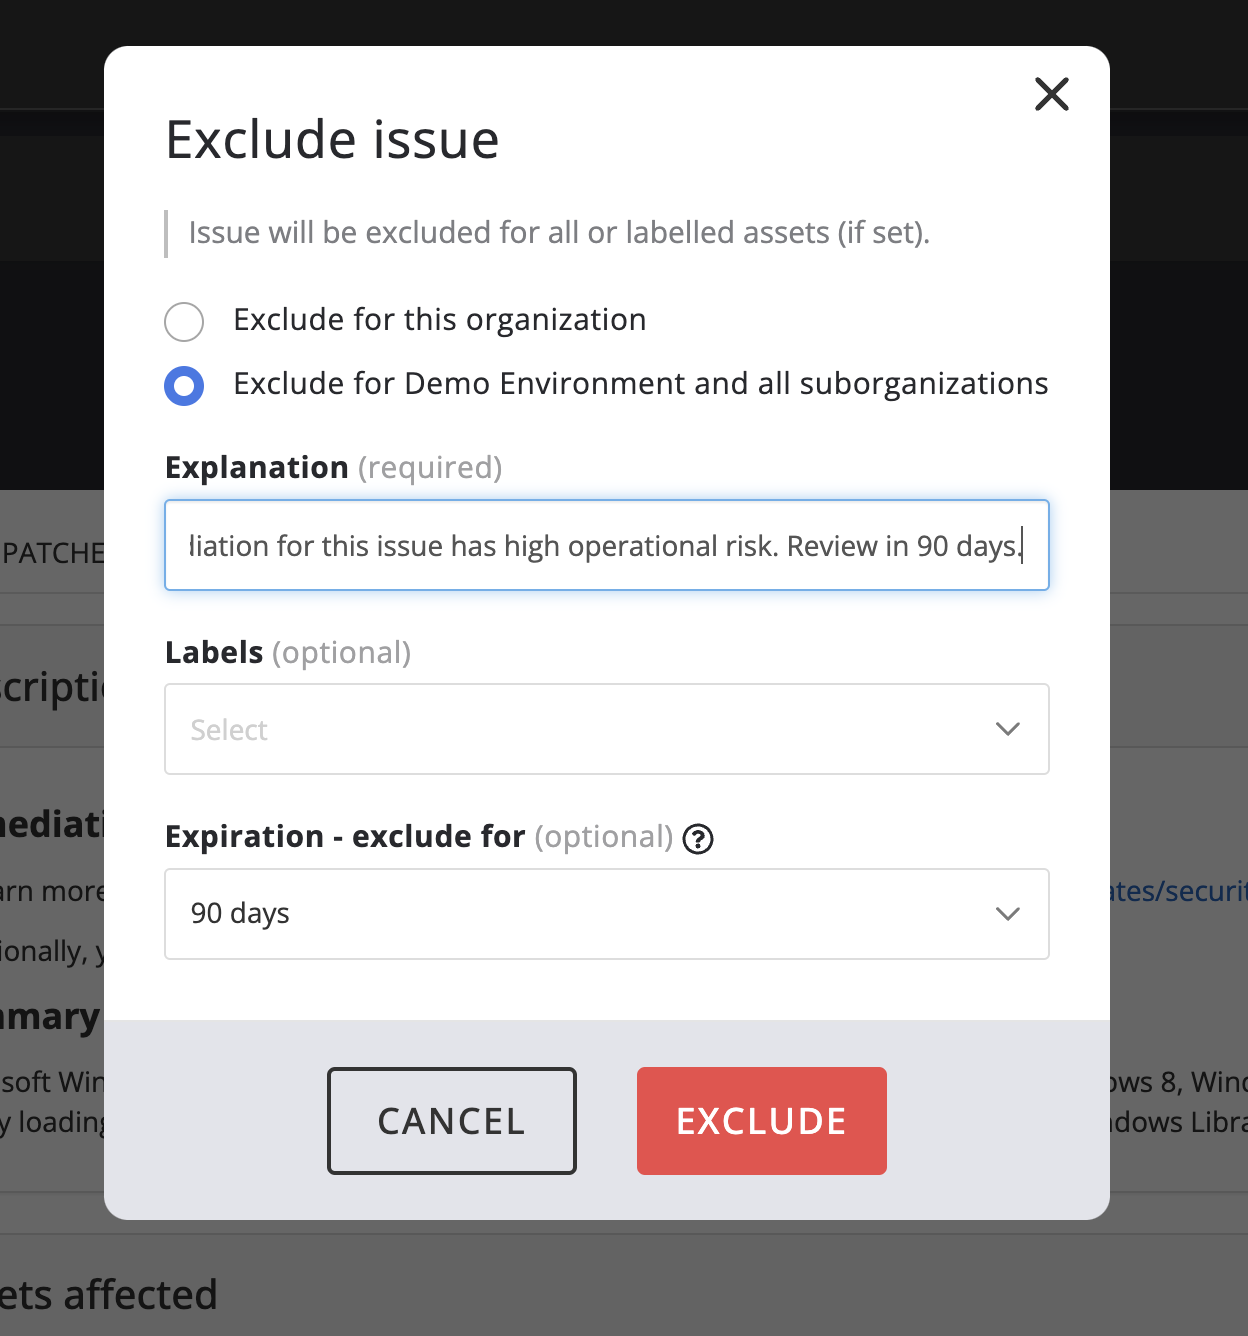Click the 'Exclude for Demo Environment' label text
The height and width of the screenshot is (1336, 1248).
(640, 384)
